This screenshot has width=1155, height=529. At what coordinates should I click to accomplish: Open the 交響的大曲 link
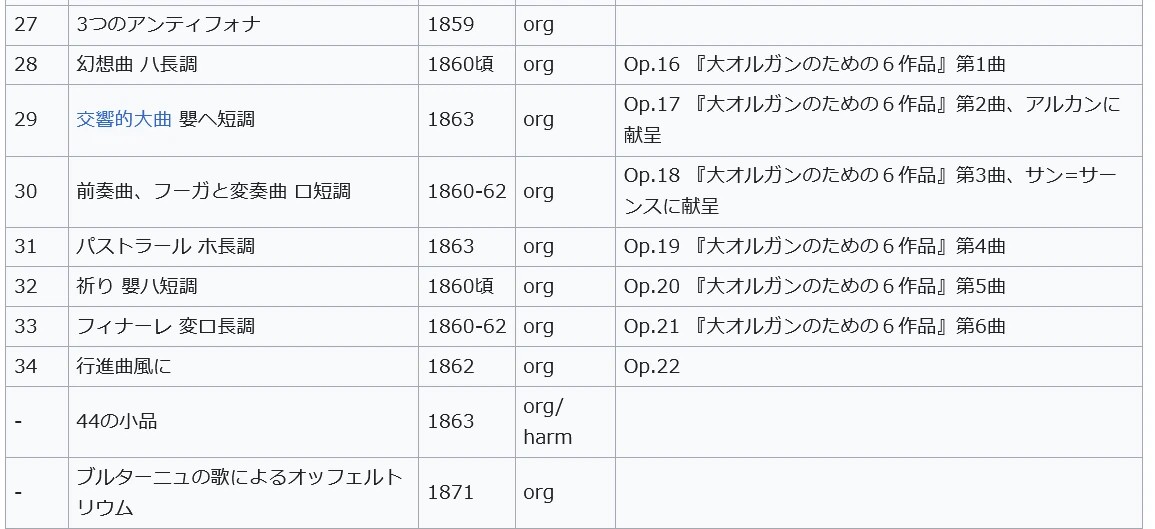124,120
